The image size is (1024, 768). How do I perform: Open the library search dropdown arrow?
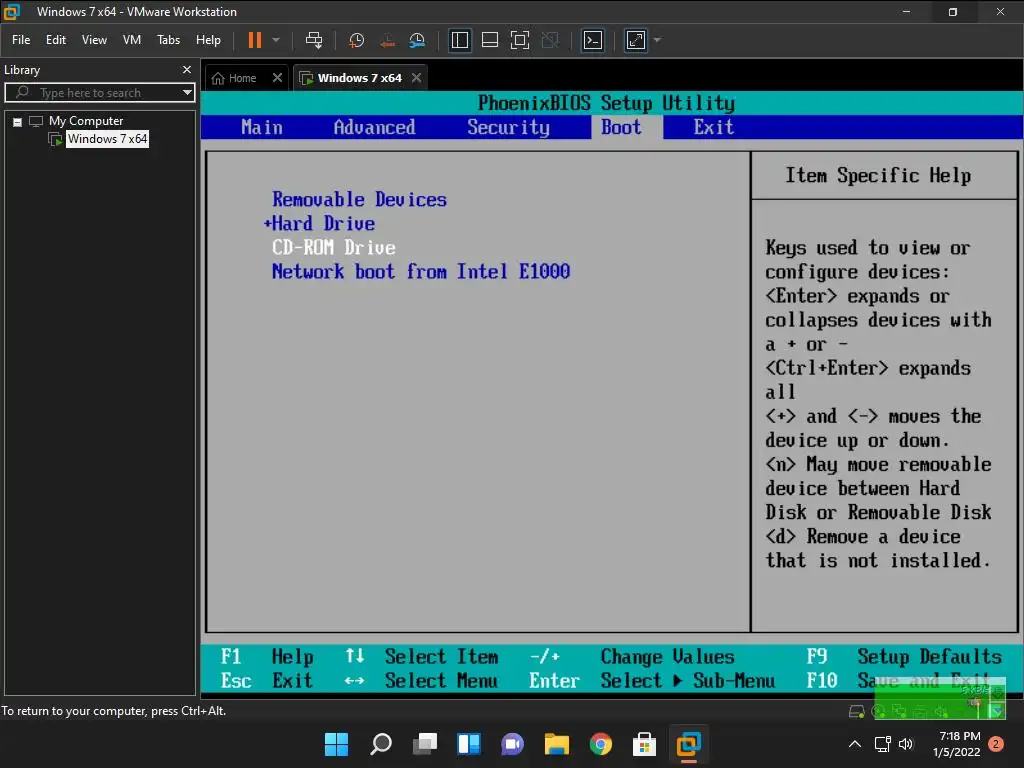tap(188, 93)
